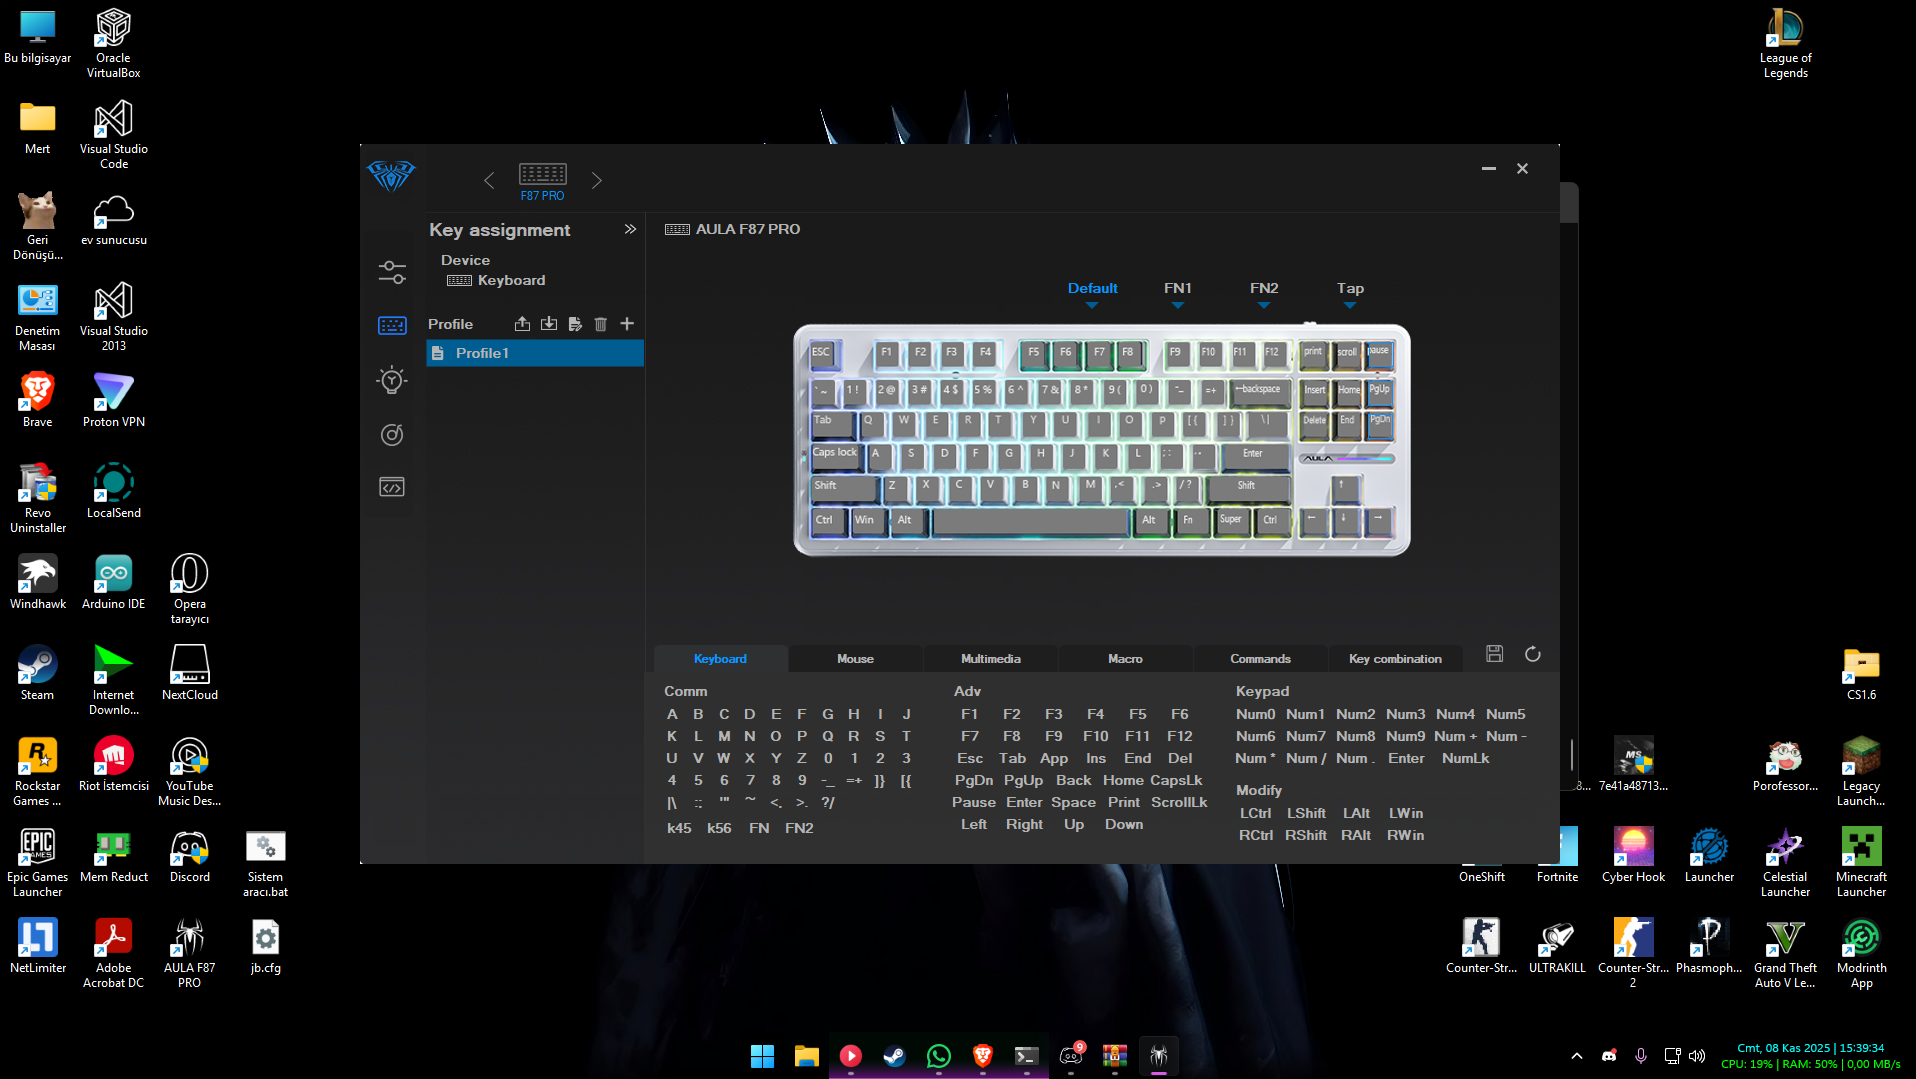The image size is (1916, 1079).
Task: Select the Epic Games Launcher desktop icon
Action: click(37, 862)
